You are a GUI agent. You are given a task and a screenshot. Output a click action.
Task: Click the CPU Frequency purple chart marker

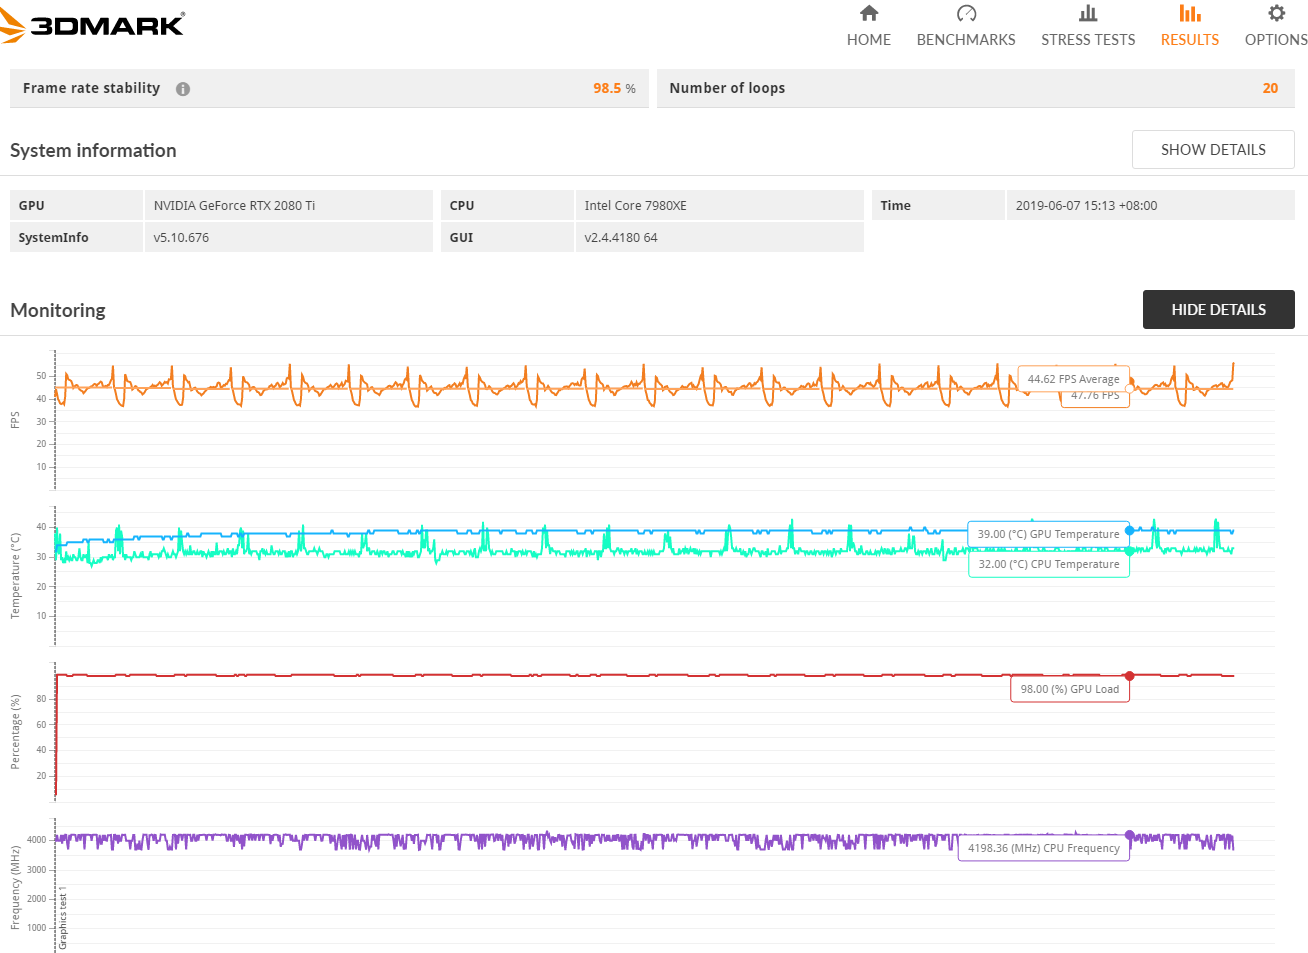click(1129, 835)
